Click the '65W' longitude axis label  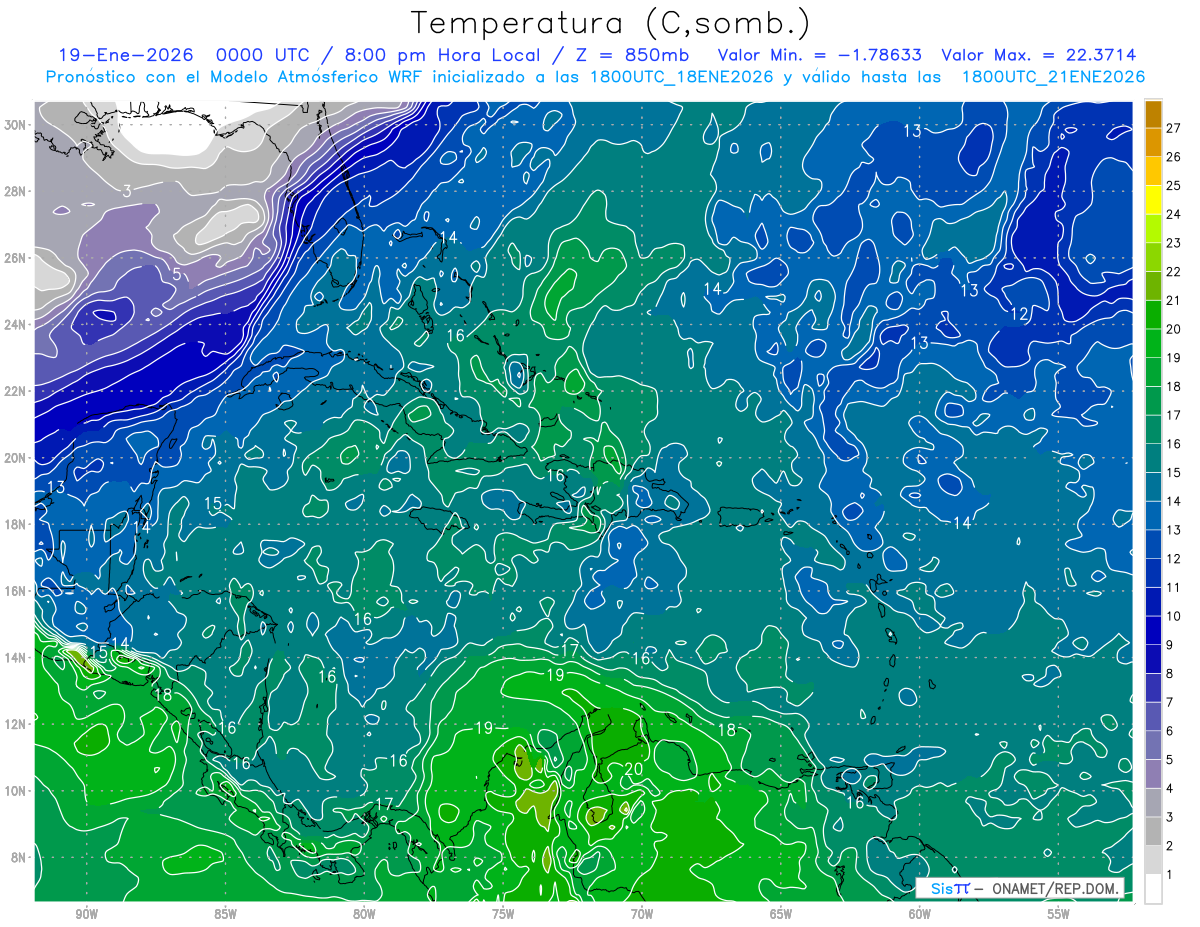coord(781,915)
